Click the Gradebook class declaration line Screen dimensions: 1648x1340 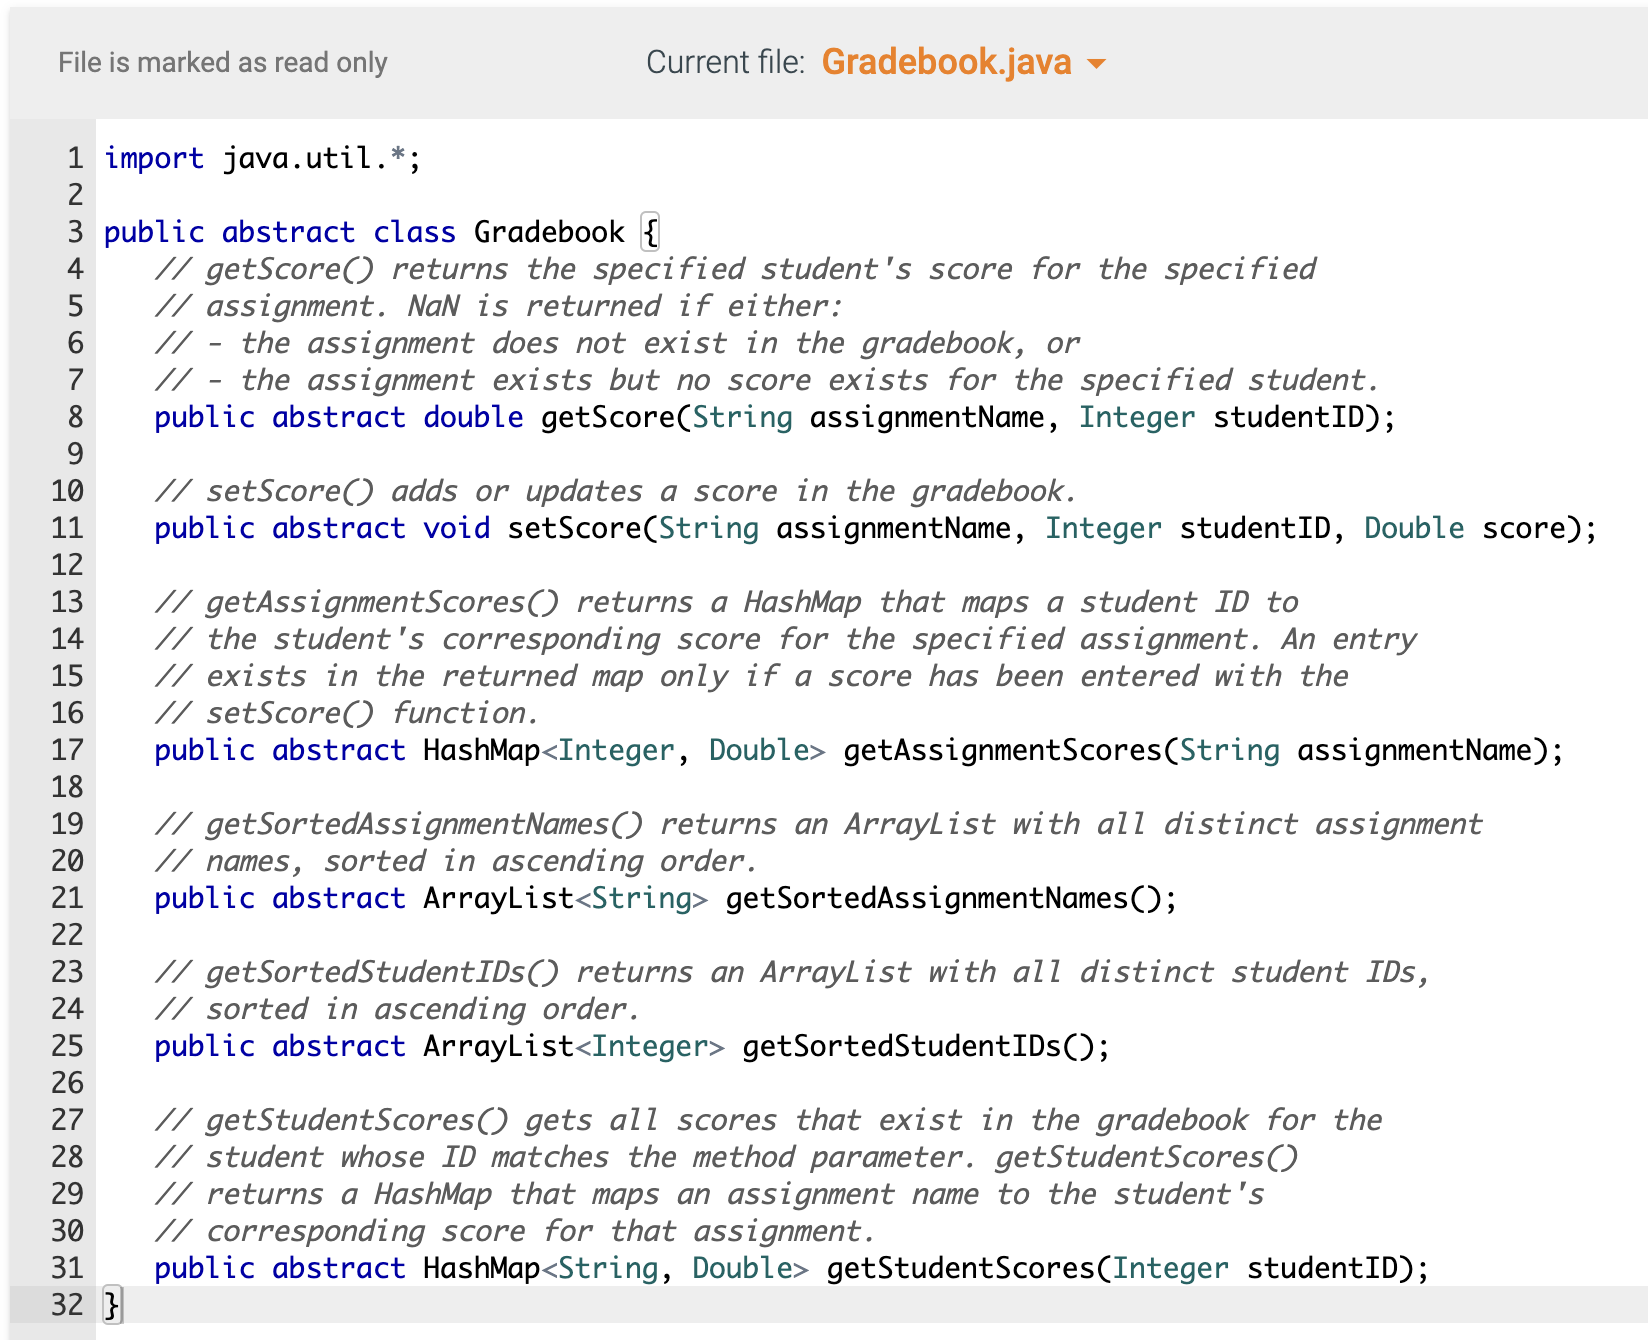[x=380, y=231]
